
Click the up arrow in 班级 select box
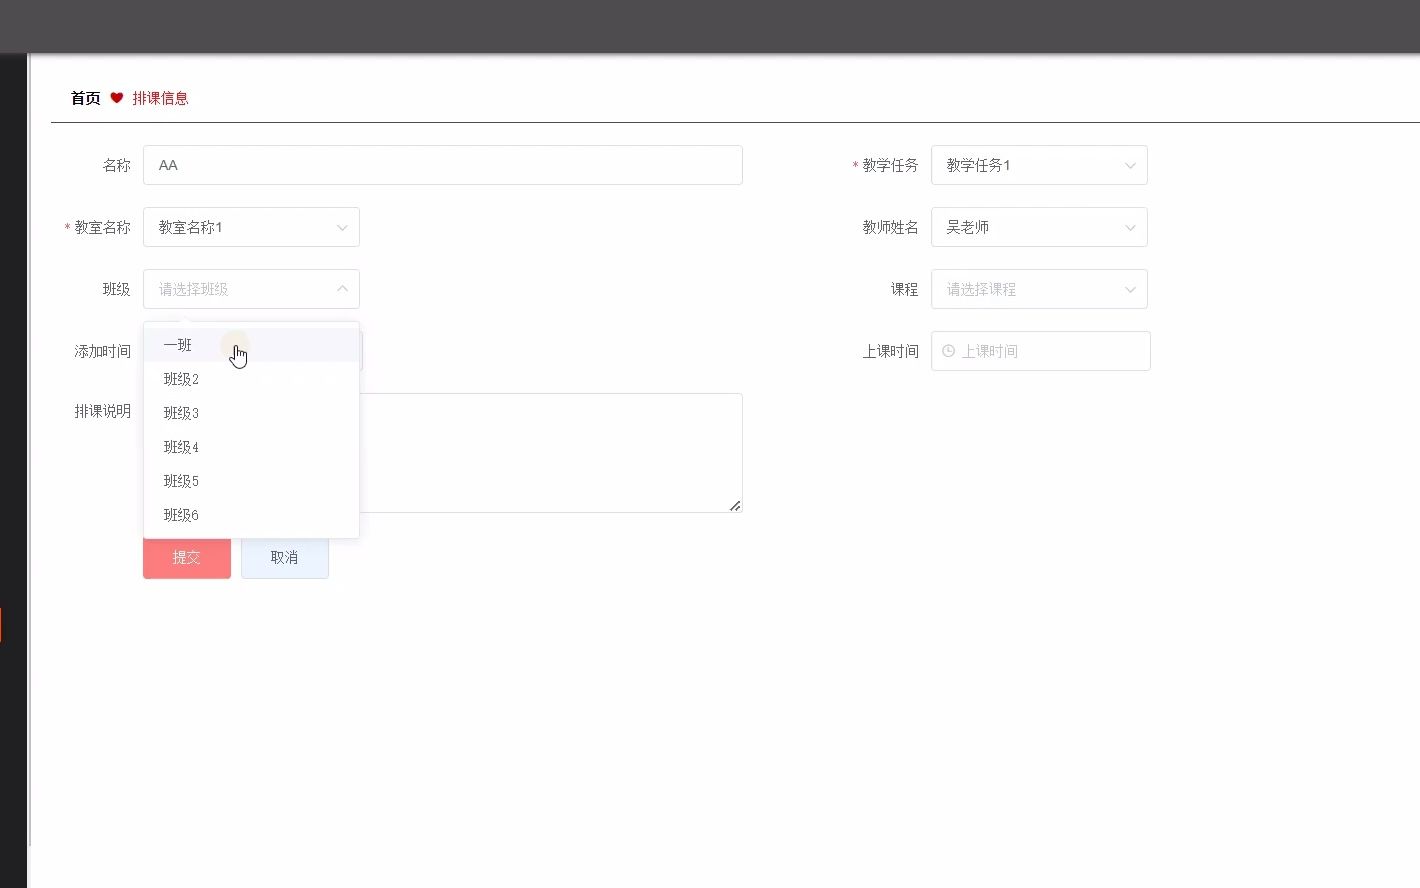click(342, 289)
